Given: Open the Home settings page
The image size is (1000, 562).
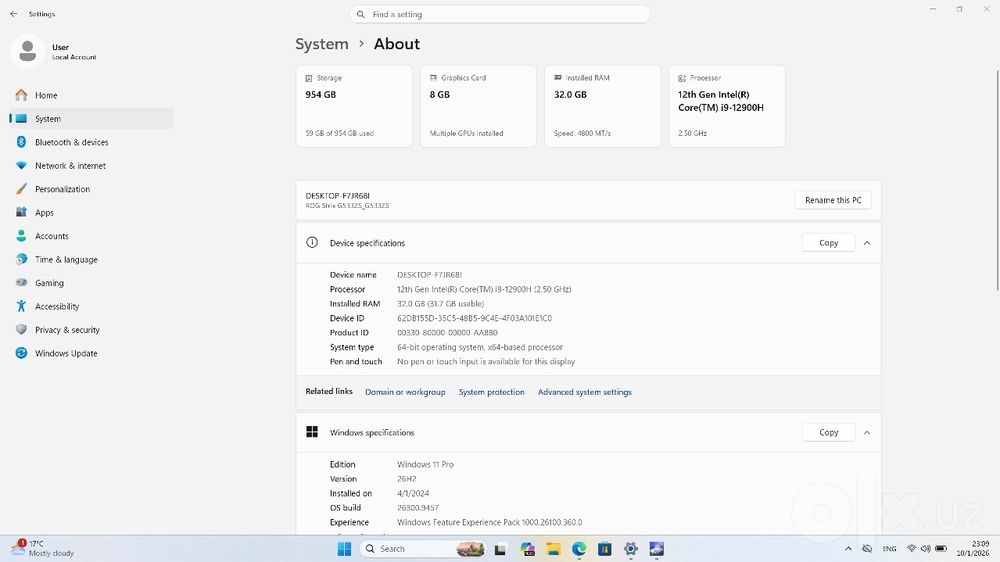Looking at the screenshot, I should (x=91, y=95).
